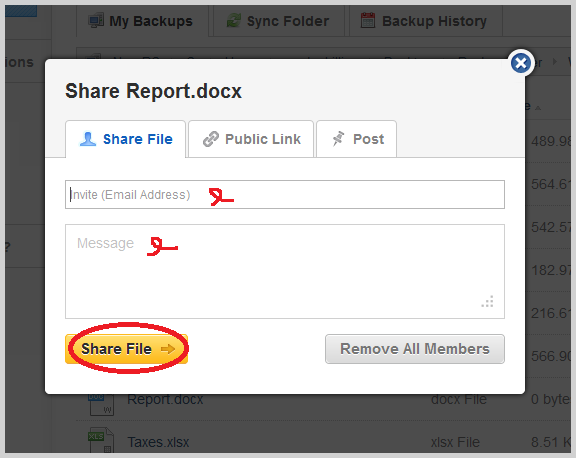Click the calendar icon beside Backup History

tap(368, 20)
